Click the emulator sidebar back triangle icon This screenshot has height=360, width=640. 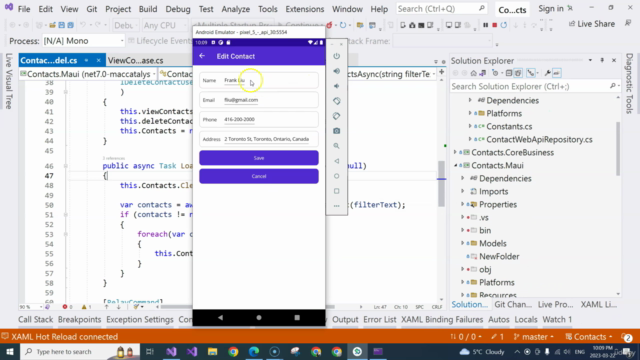[x=336, y=161]
